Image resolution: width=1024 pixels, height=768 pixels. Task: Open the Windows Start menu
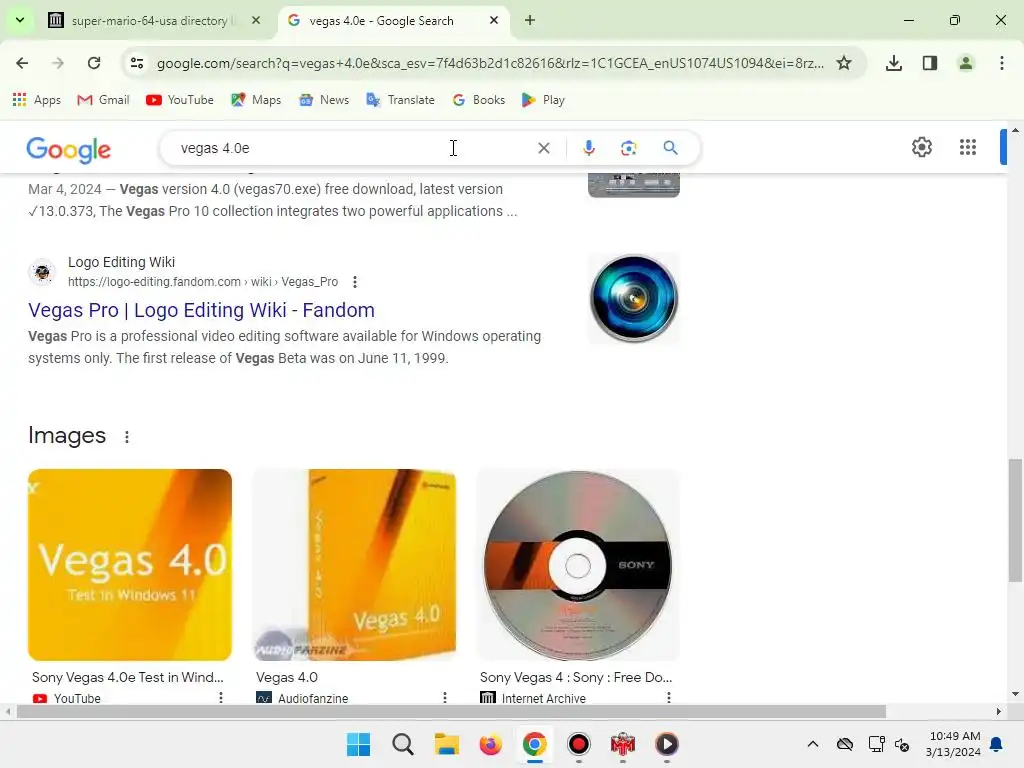pos(359,744)
